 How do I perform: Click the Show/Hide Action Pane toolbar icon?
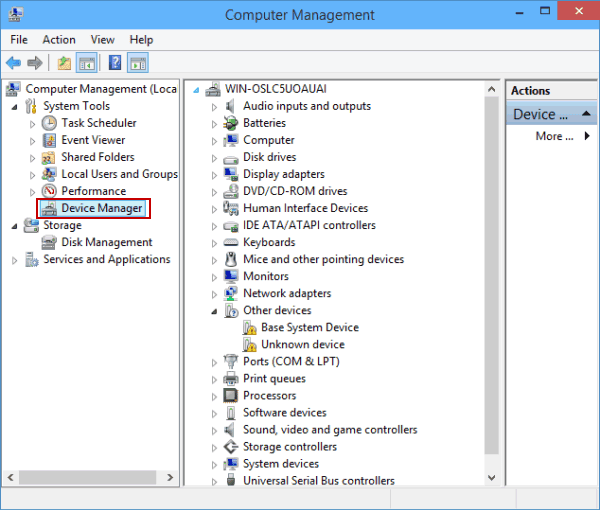point(138,63)
